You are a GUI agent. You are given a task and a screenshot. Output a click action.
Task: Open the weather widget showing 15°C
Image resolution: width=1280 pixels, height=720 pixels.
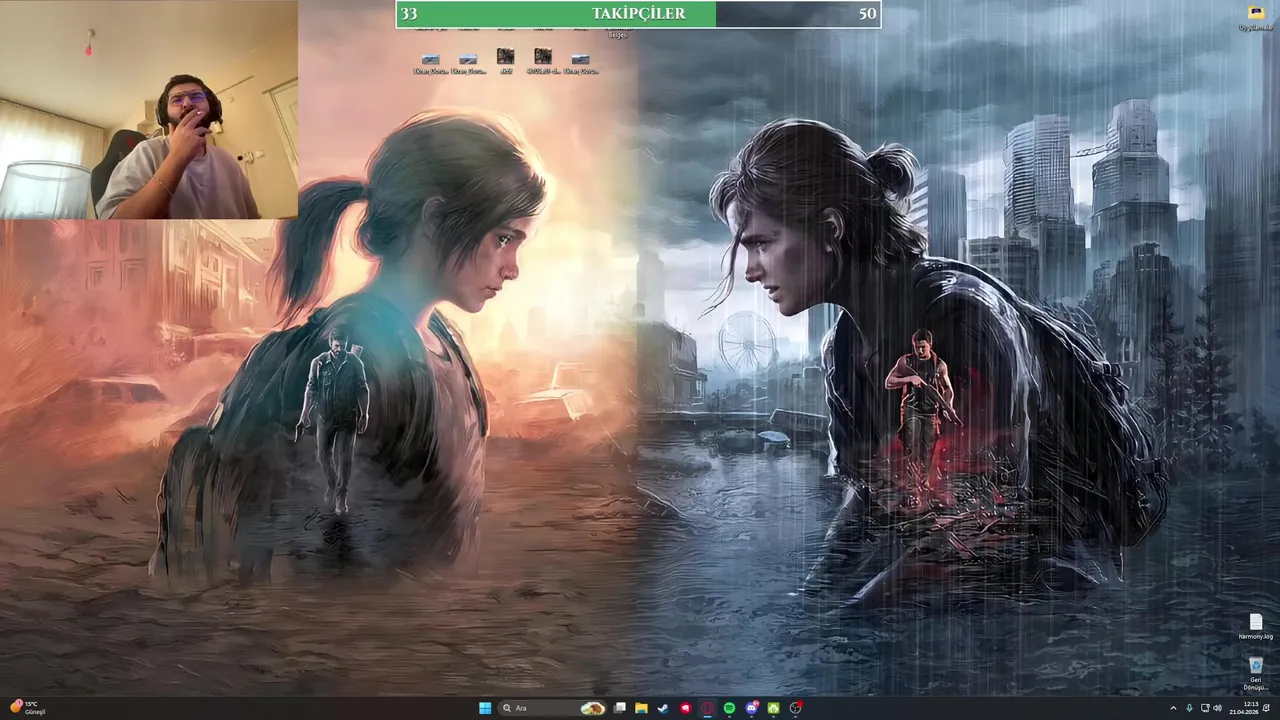(27, 708)
